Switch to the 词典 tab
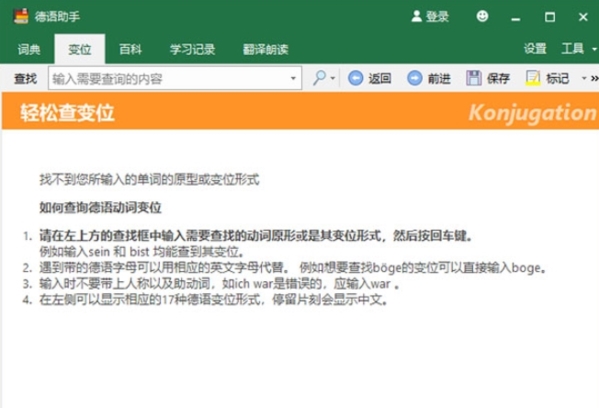Image resolution: width=599 pixels, height=408 pixels. pyautogui.click(x=29, y=49)
